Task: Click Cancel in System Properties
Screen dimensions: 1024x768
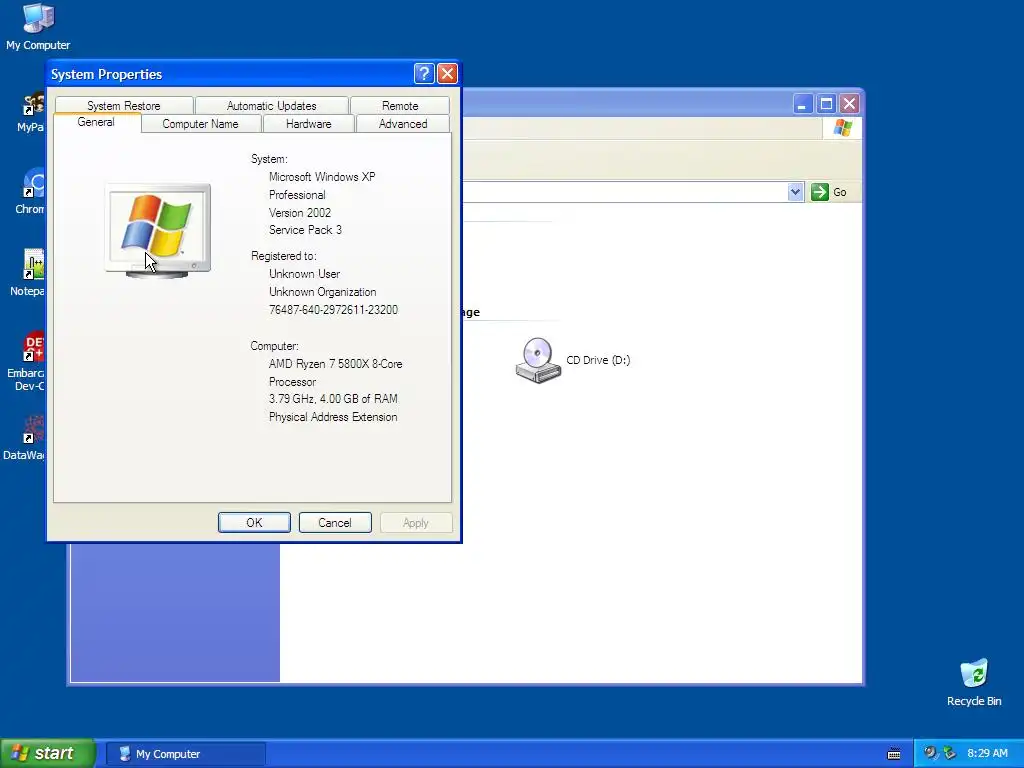Action: pyautogui.click(x=335, y=522)
